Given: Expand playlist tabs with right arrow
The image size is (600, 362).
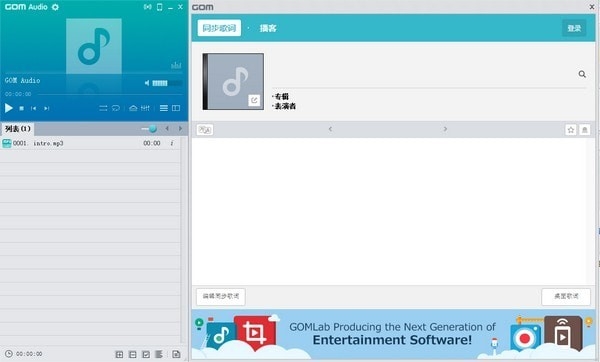Looking at the screenshot, I should coord(180,129).
